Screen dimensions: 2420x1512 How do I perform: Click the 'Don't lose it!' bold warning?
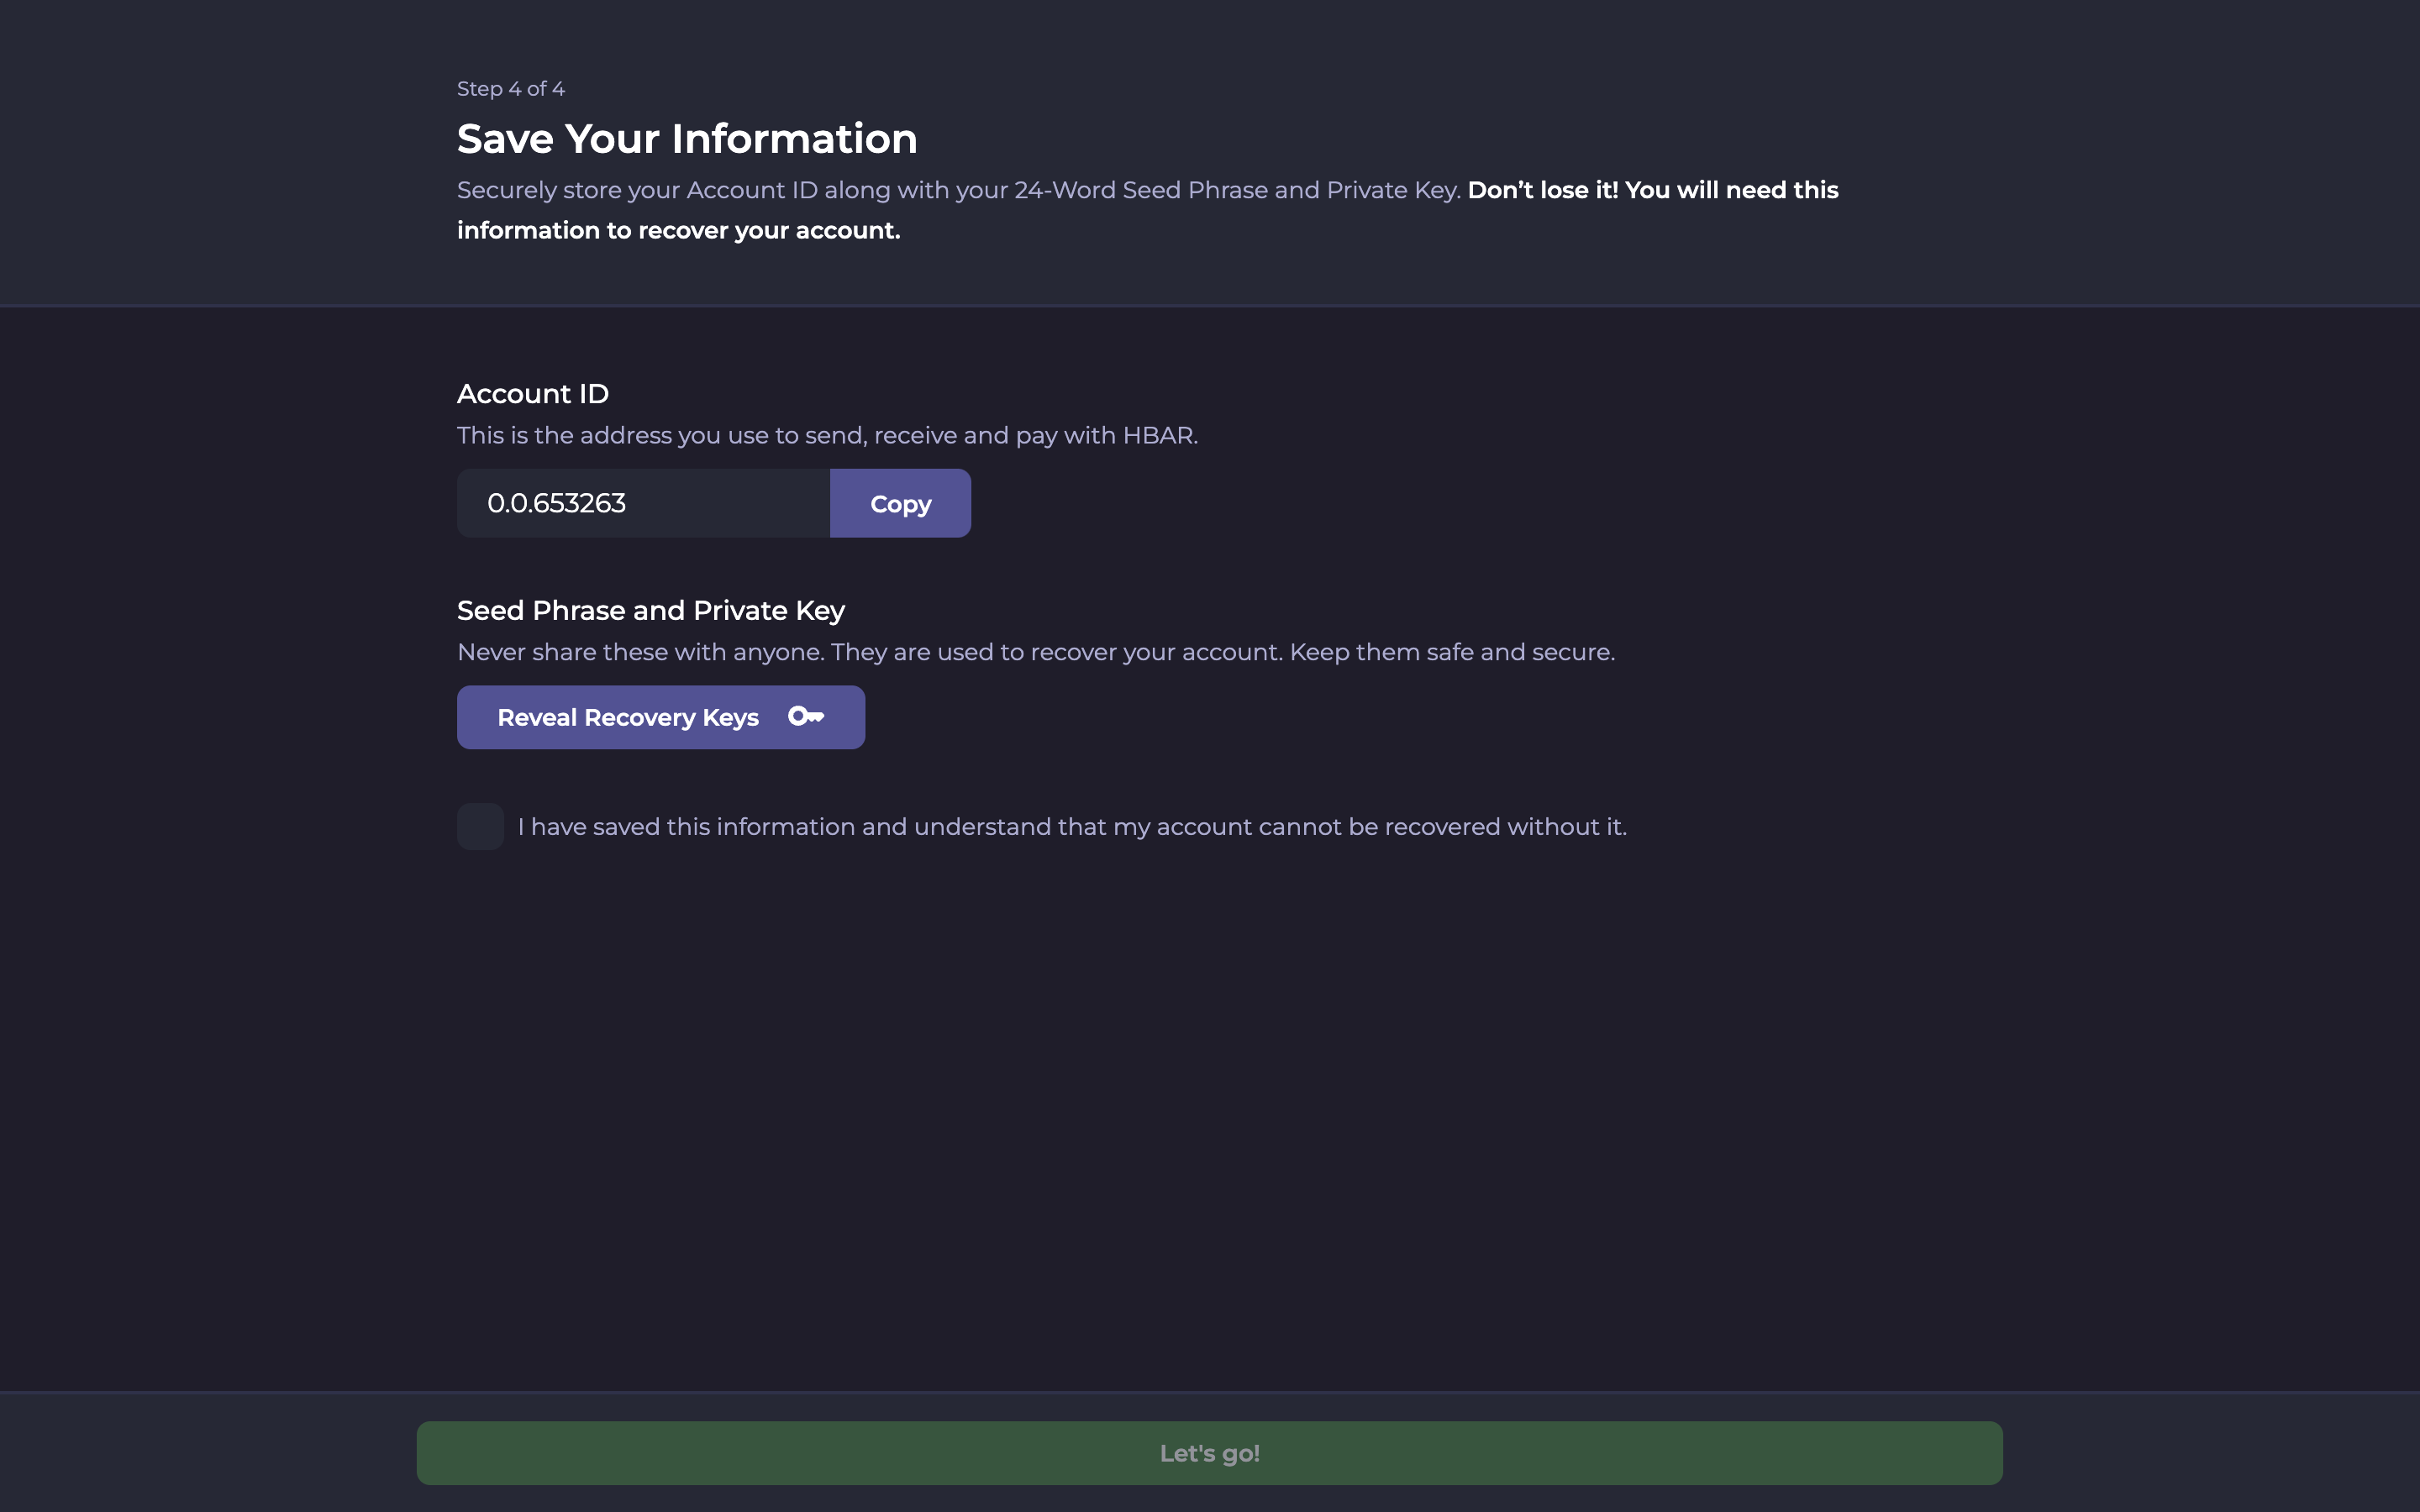click(1542, 190)
